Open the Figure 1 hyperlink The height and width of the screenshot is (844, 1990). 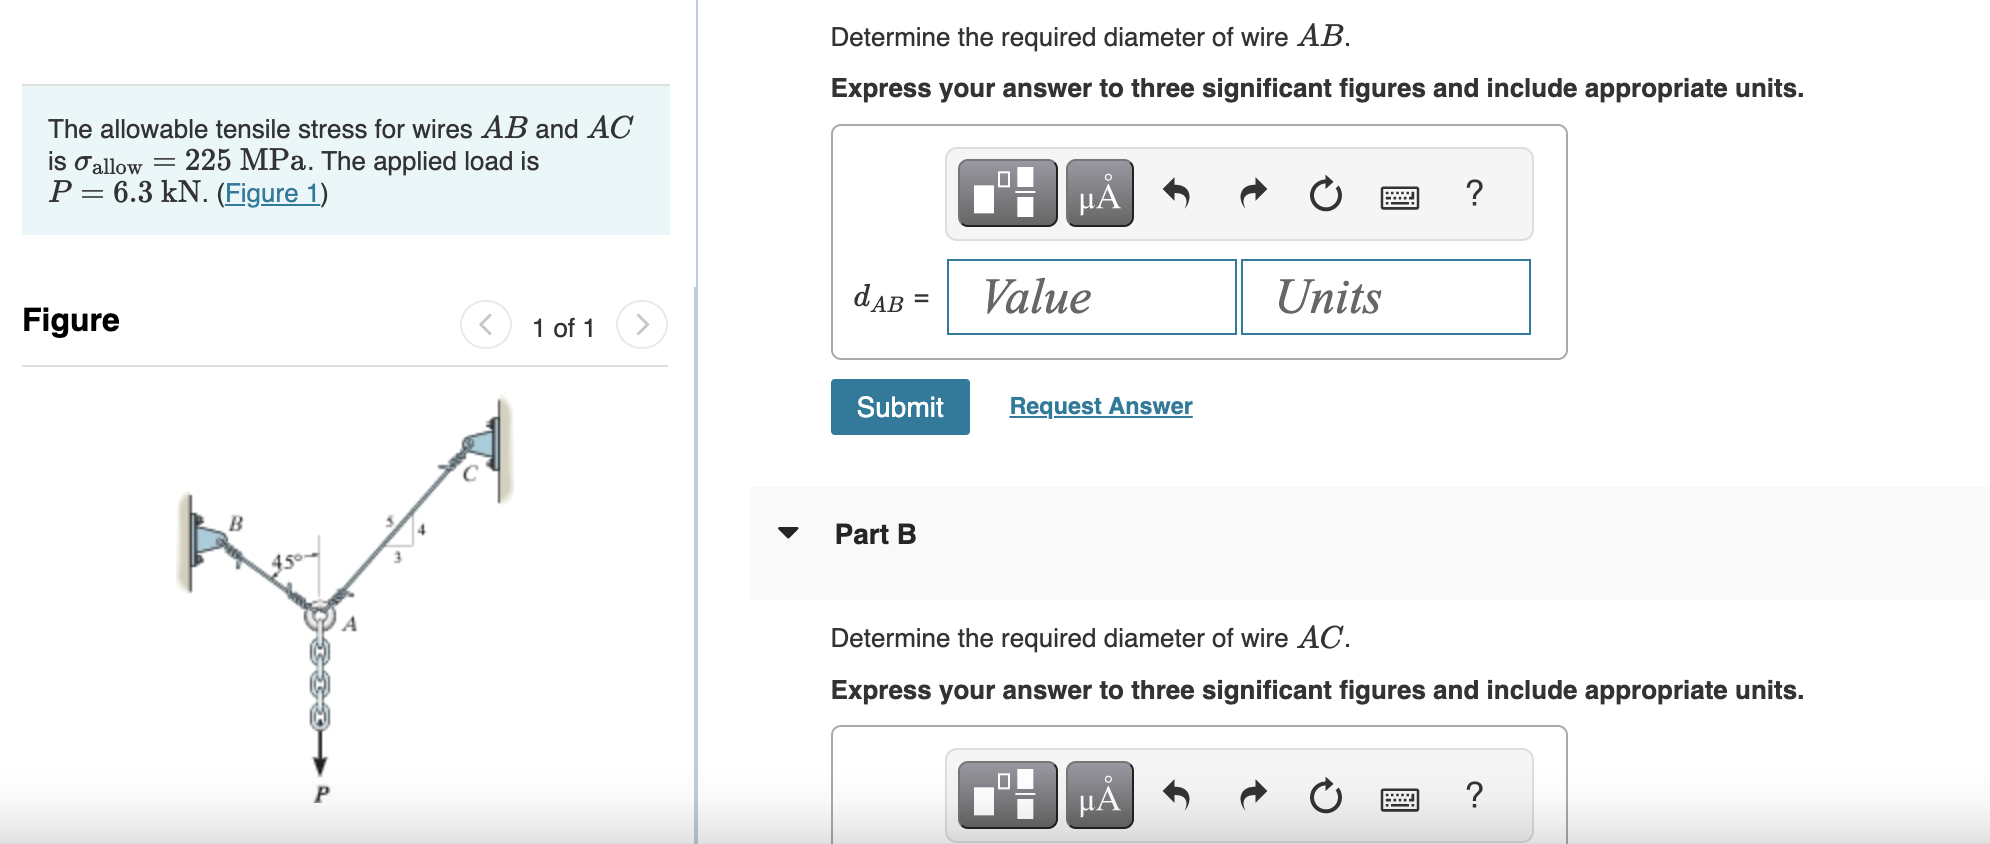click(x=272, y=193)
